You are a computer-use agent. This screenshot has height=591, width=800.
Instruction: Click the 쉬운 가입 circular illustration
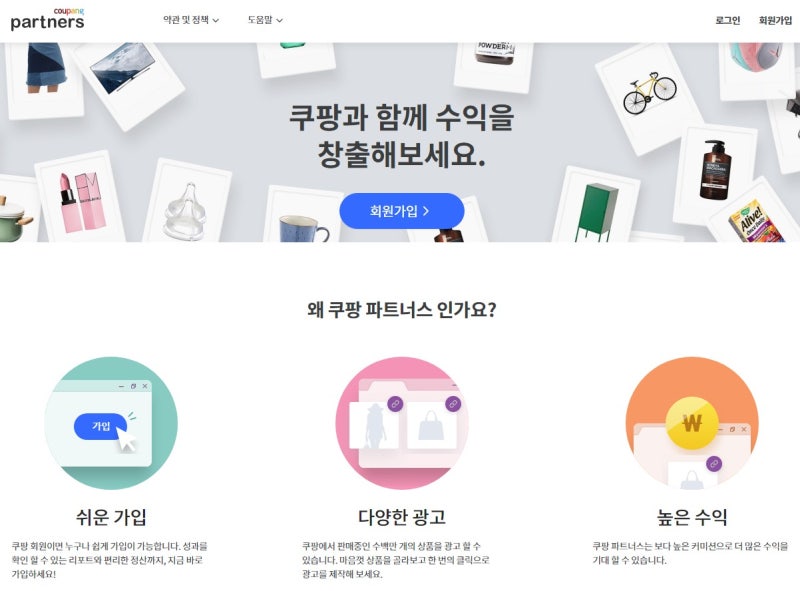111,423
